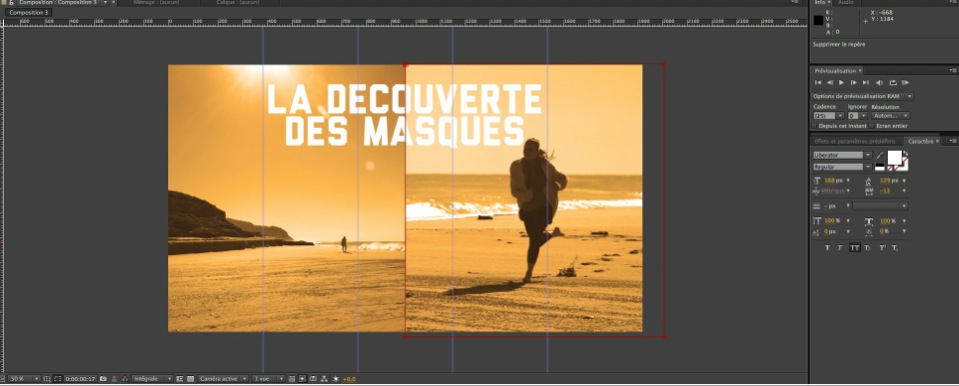Toggle mask and shape path visibility
The image size is (959, 386).
[57, 379]
